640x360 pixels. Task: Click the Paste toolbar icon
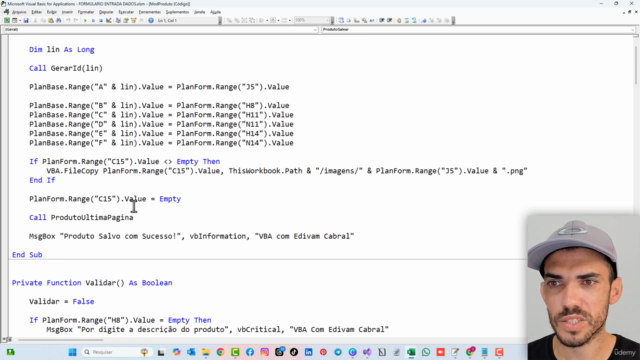[x=51, y=20]
